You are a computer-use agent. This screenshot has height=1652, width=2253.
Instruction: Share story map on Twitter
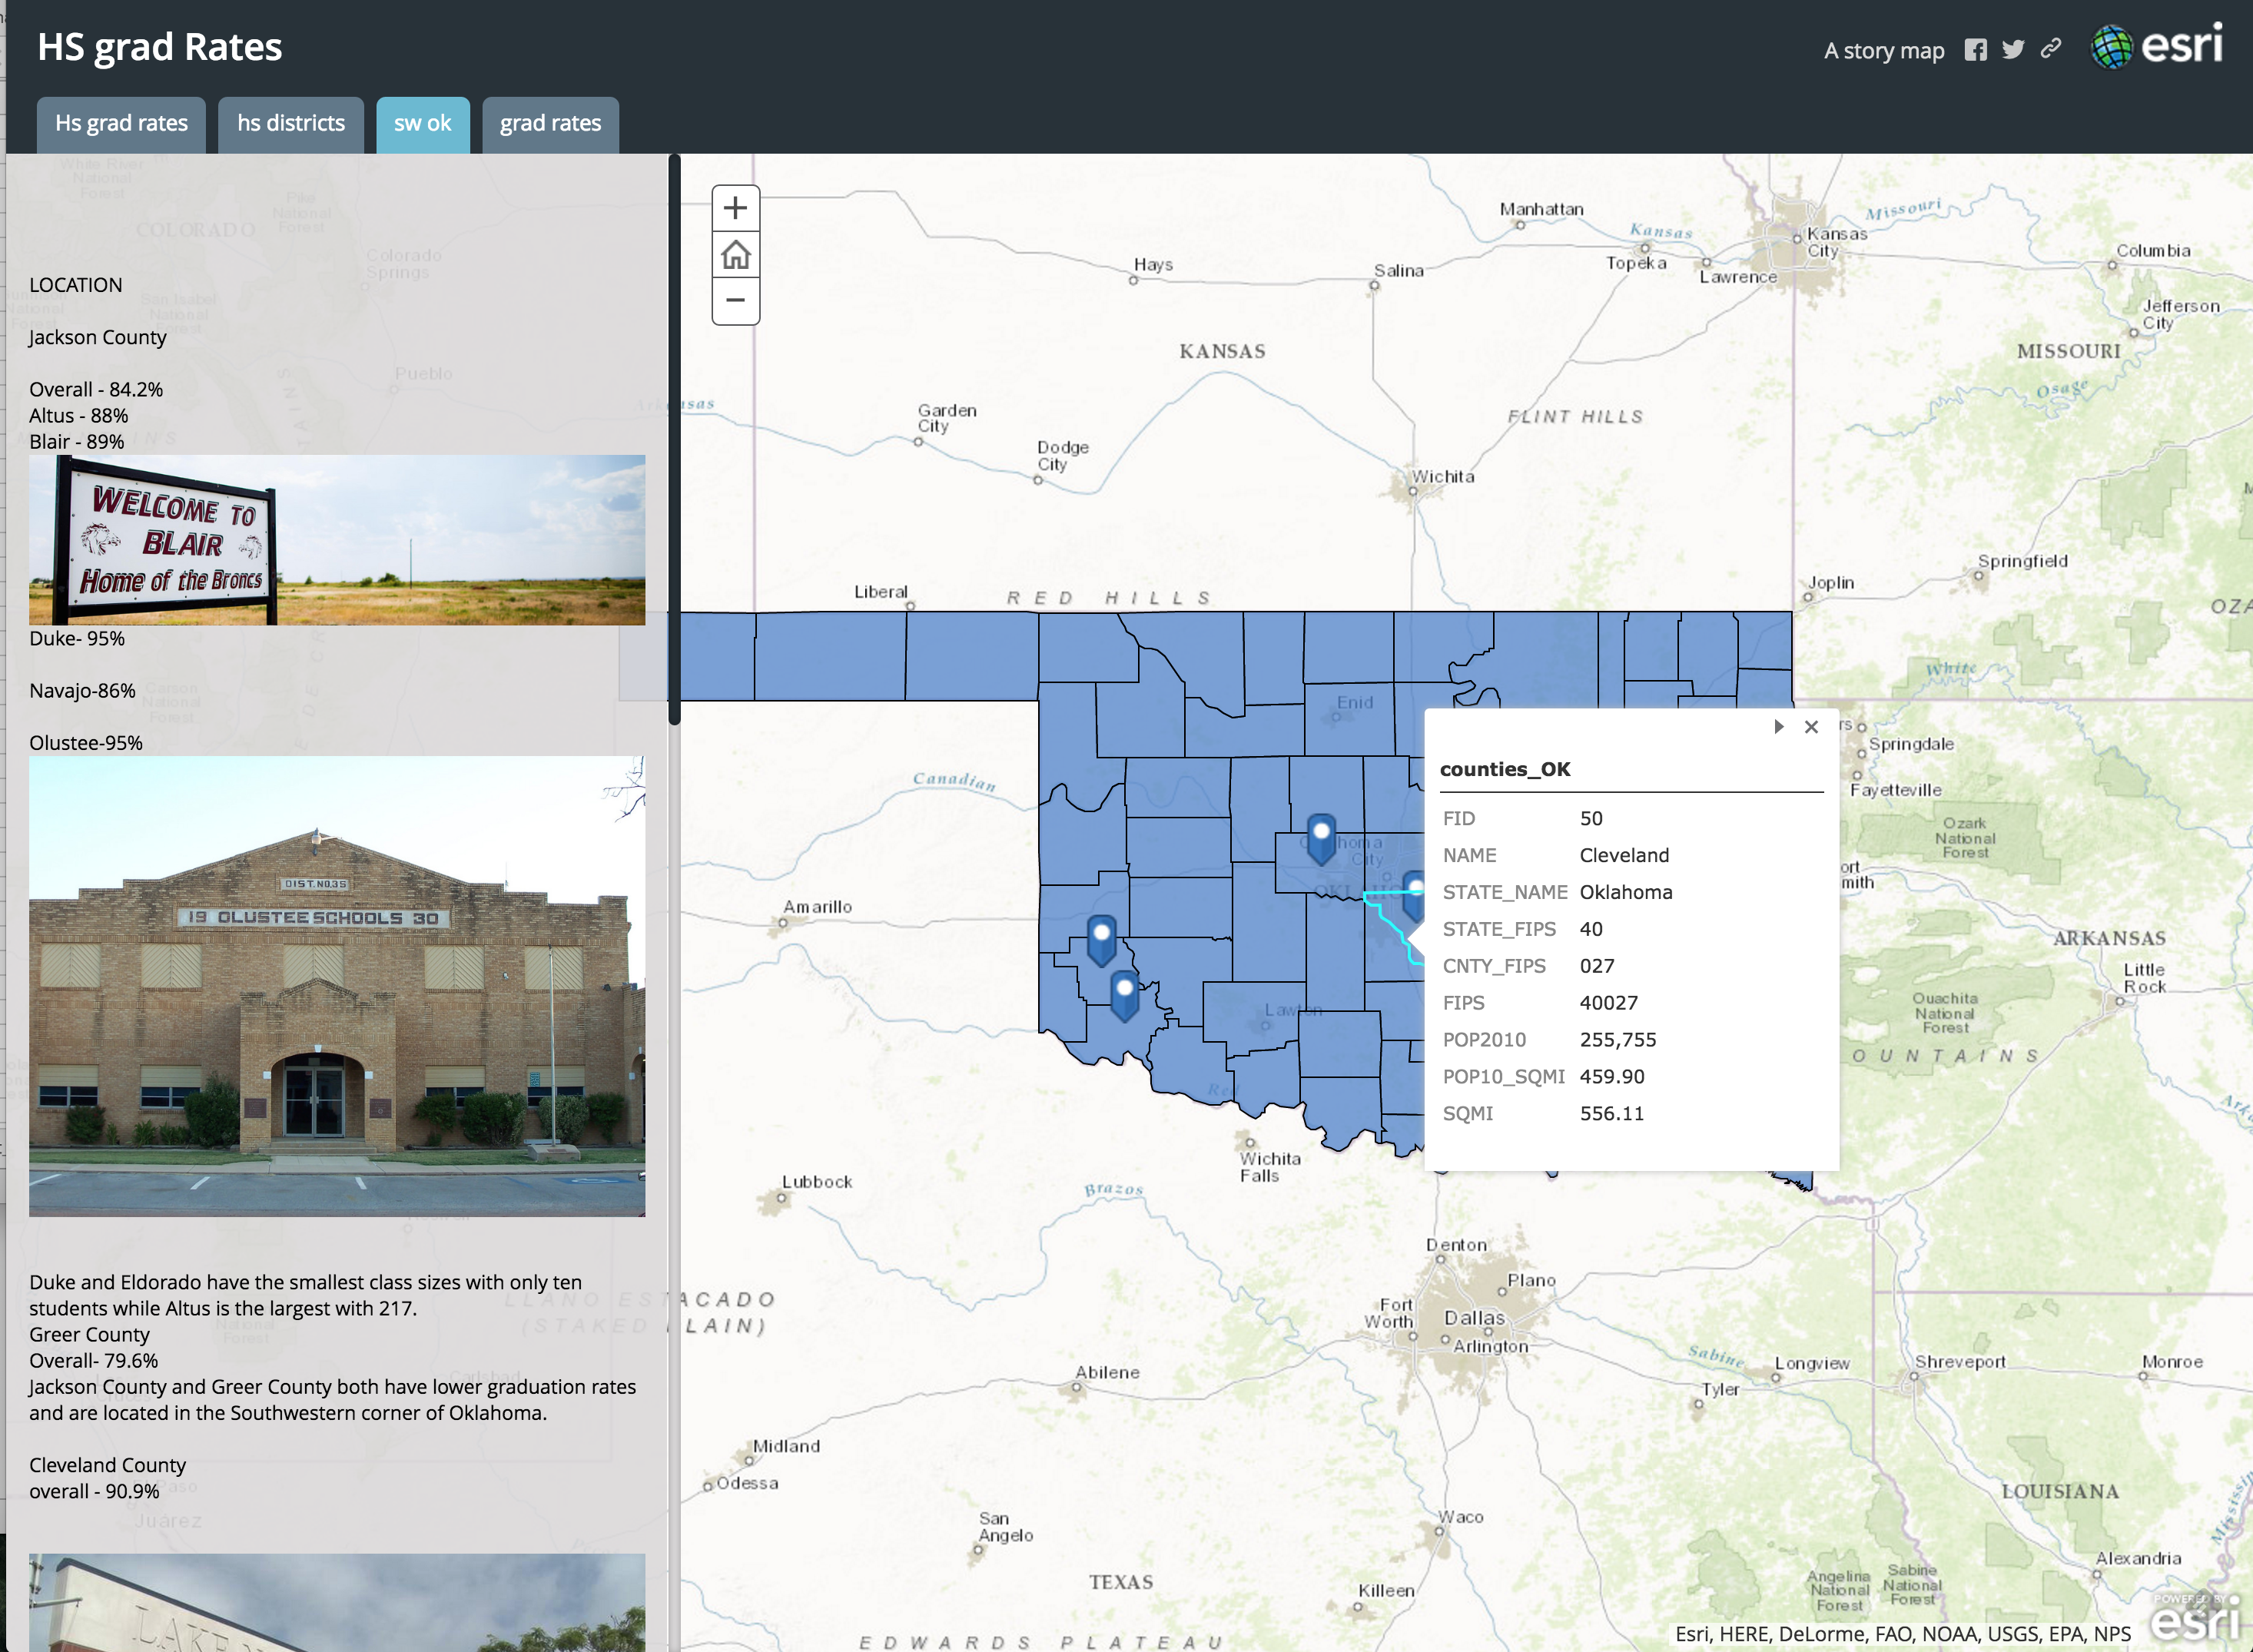(x=2013, y=50)
